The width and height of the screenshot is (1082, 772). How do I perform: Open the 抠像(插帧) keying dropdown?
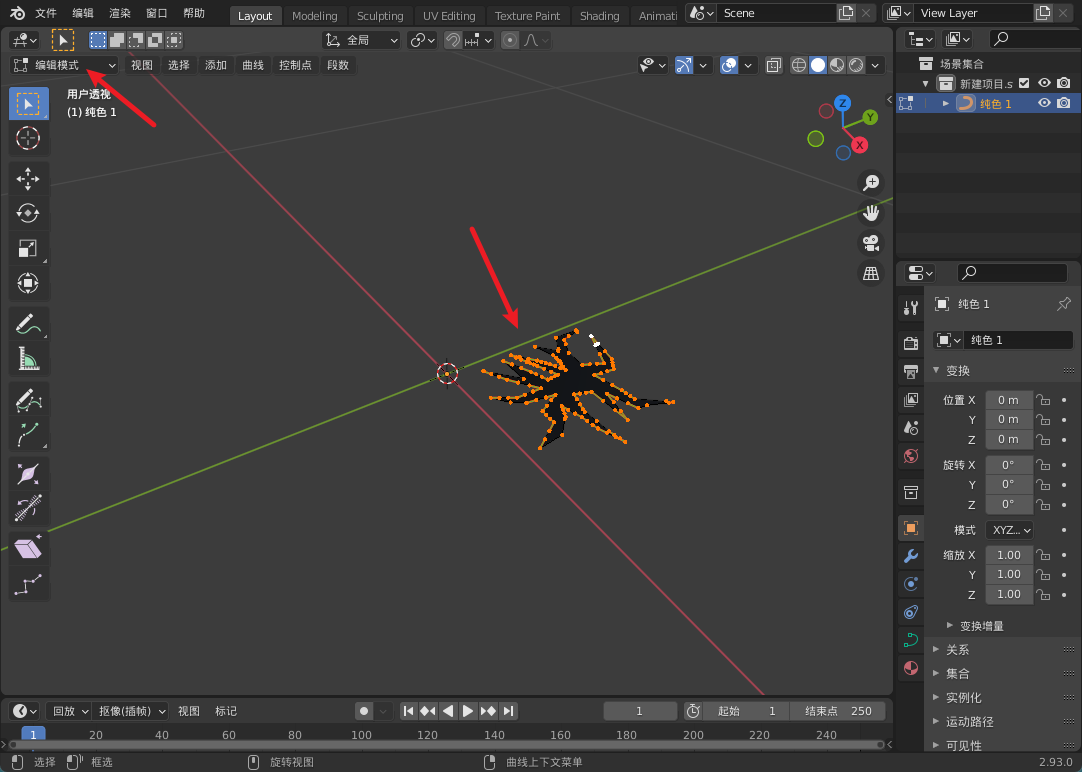(130, 711)
